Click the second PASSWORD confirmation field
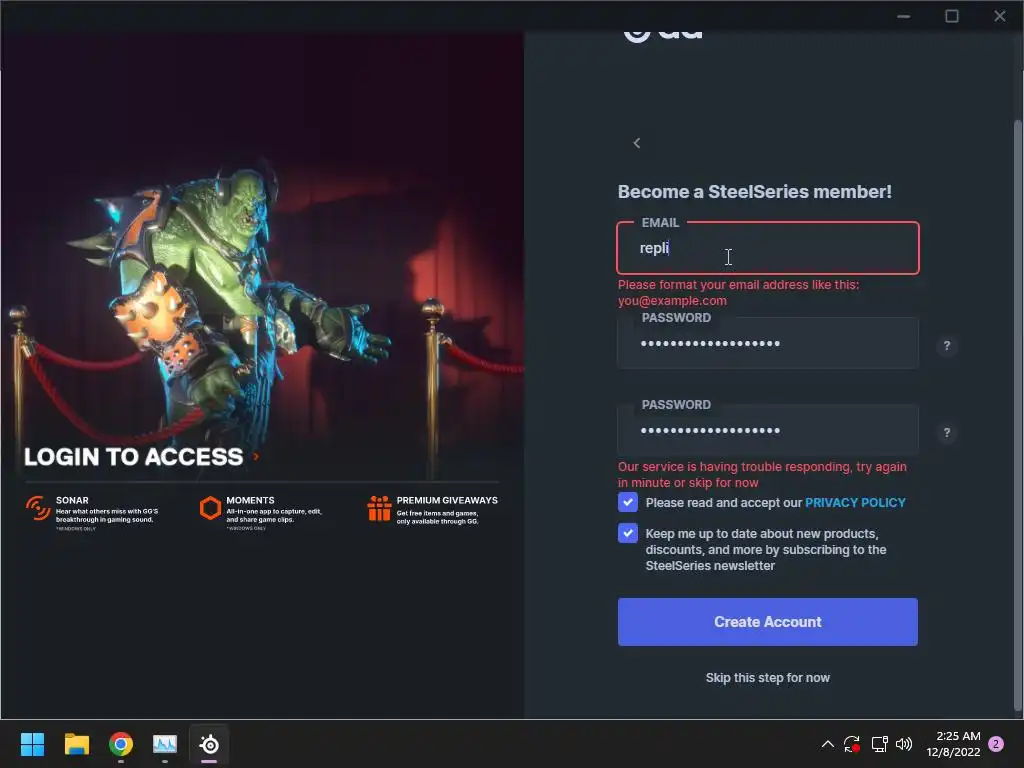Viewport: 1024px width, 768px height. coord(767,430)
